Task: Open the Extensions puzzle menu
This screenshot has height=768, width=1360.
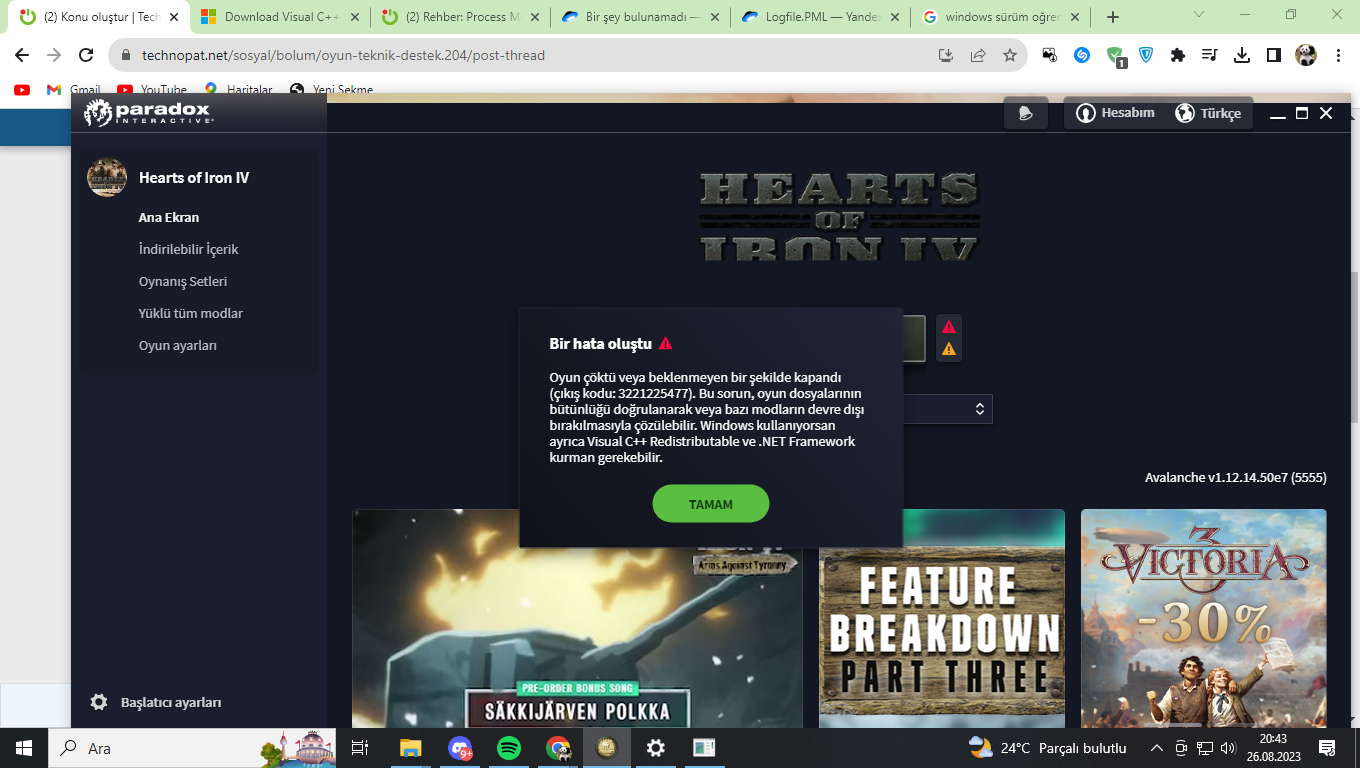Action: point(1178,55)
